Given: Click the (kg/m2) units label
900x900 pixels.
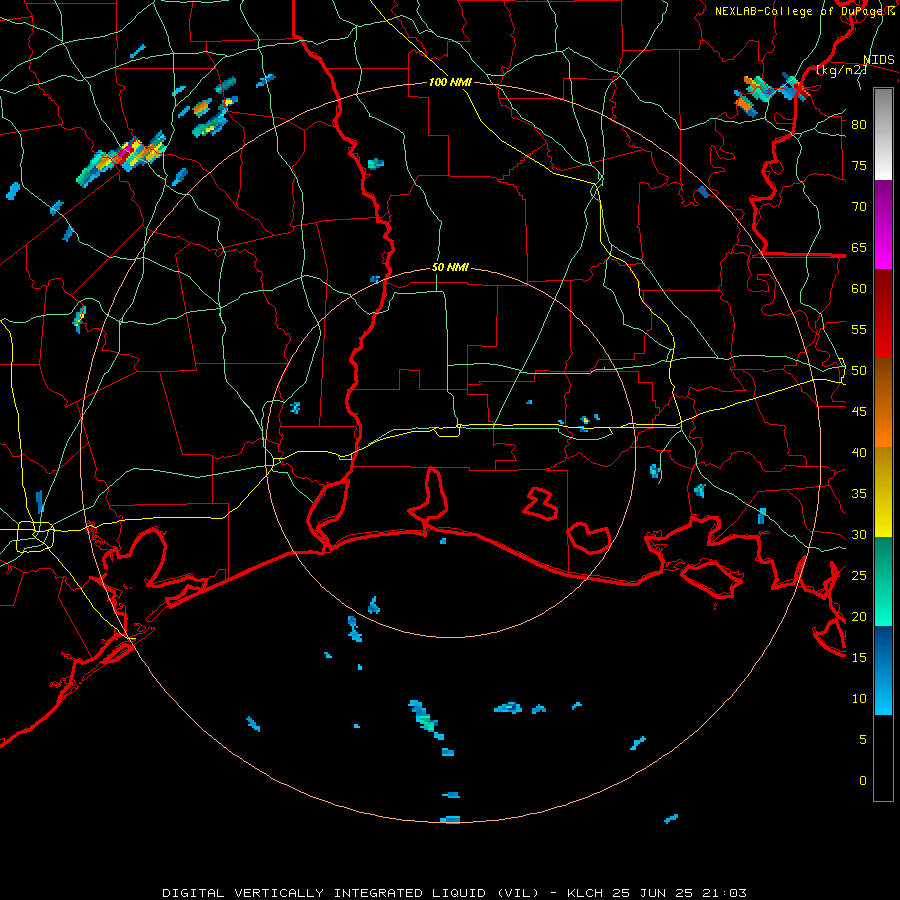Looking at the screenshot, I should tap(840, 70).
